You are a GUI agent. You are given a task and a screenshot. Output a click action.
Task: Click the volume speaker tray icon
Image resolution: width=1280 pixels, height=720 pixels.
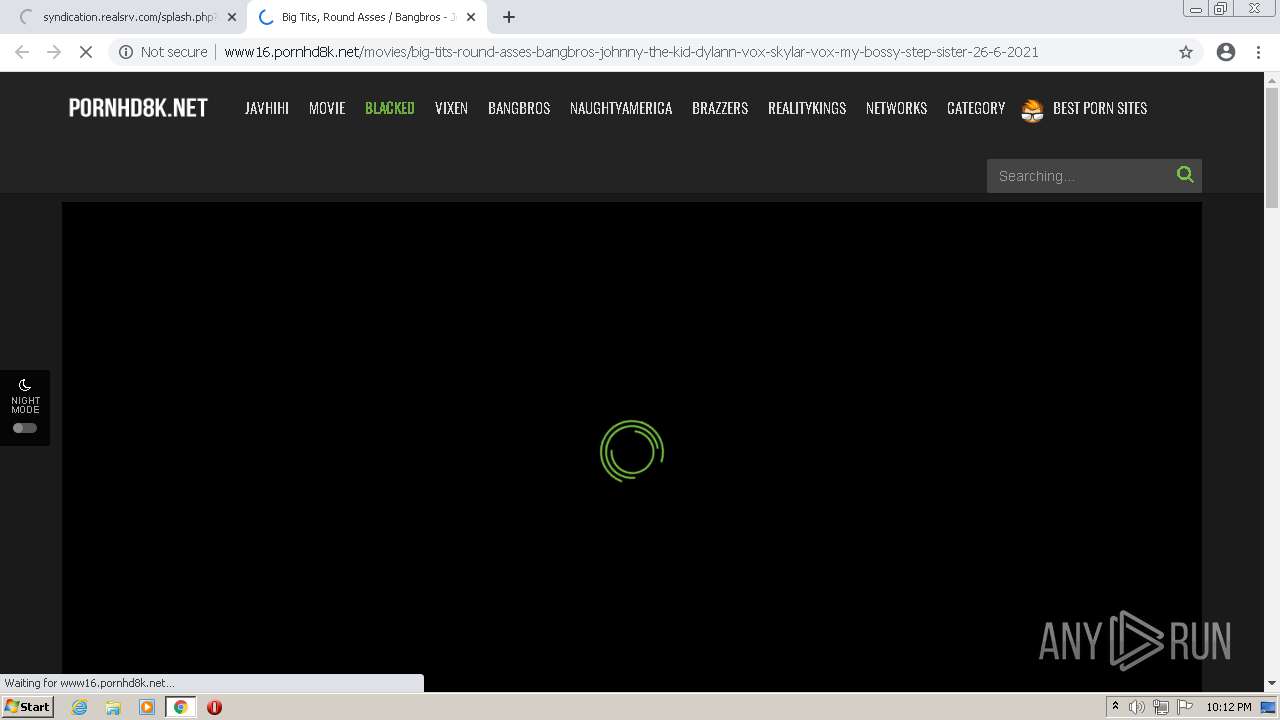pyautogui.click(x=1136, y=707)
